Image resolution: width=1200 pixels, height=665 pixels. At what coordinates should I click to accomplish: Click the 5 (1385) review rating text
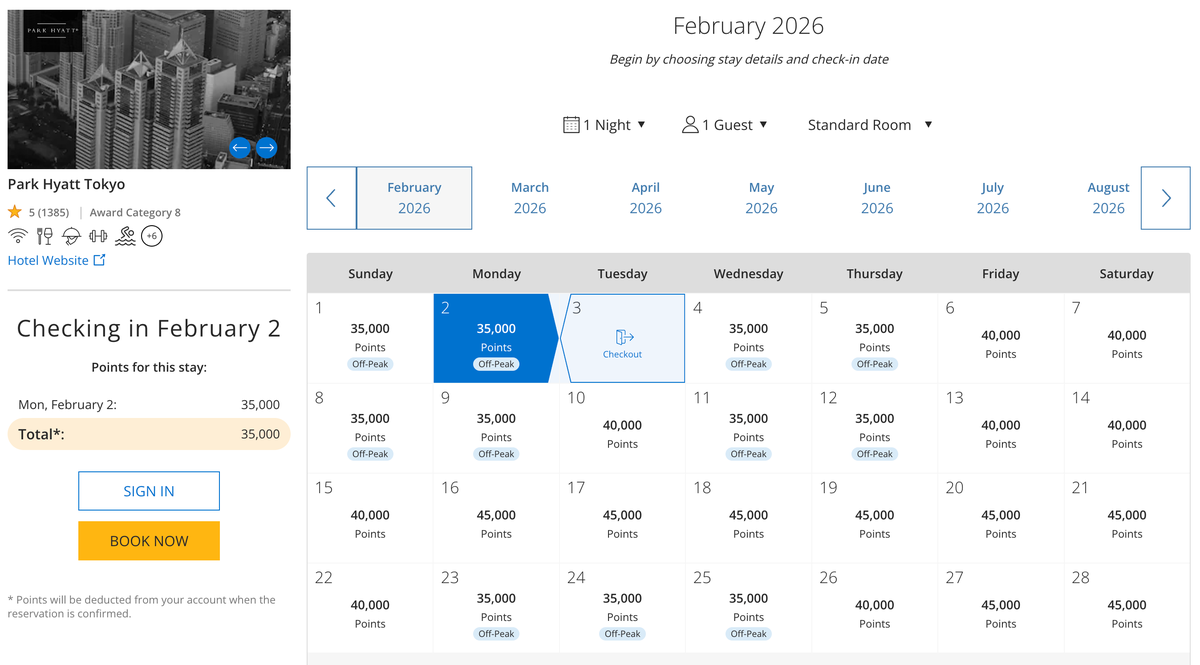click(48, 212)
